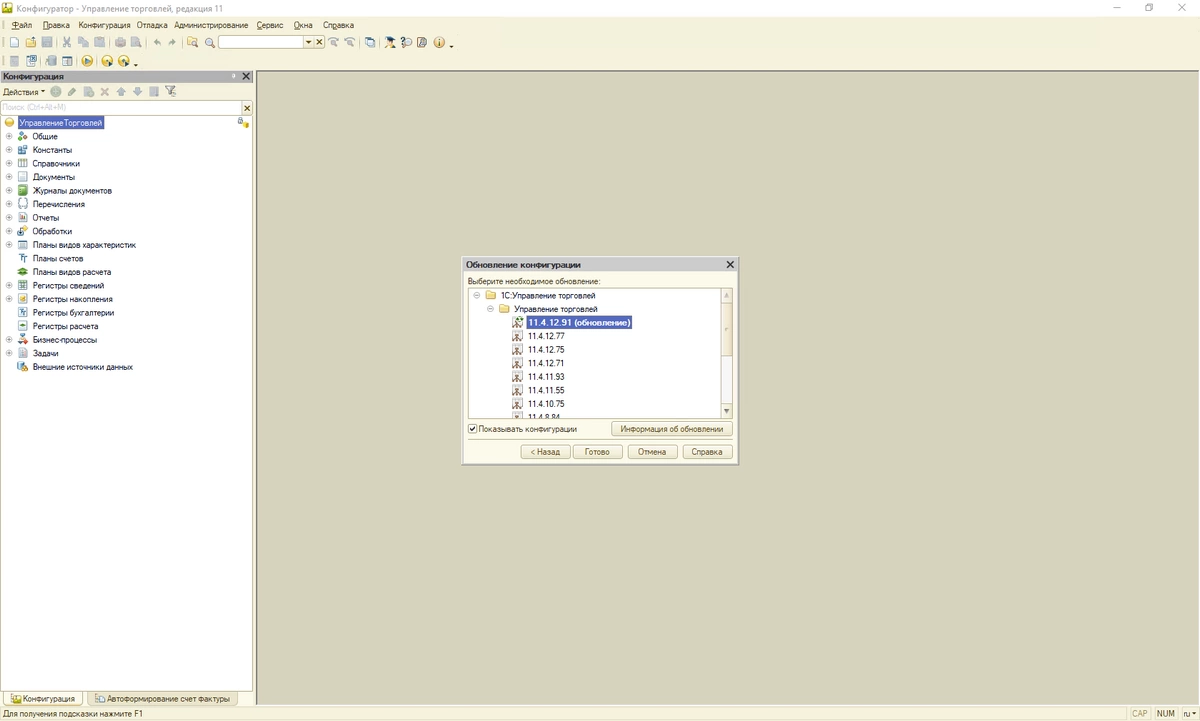Select version 11.4.10.75 in the list
This screenshot has height=721, width=1200.
pos(546,404)
